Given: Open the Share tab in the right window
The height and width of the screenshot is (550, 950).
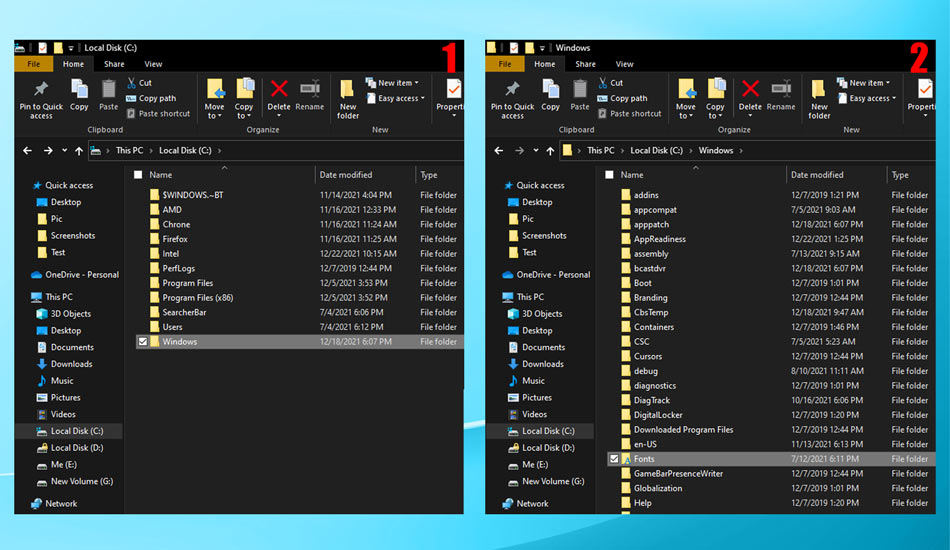Looking at the screenshot, I should pyautogui.click(x=586, y=64).
